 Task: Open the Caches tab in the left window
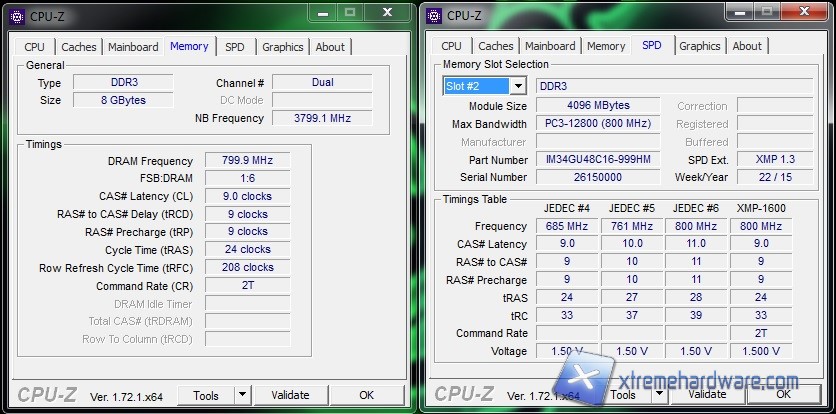(x=79, y=47)
